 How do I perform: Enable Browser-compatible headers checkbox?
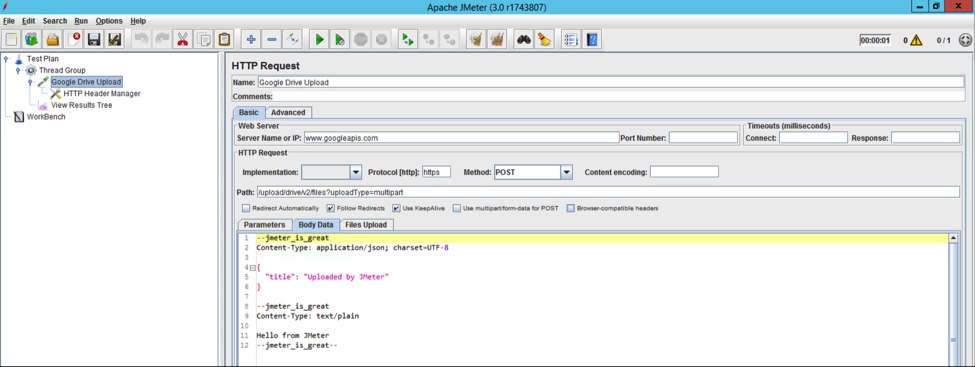pyautogui.click(x=570, y=208)
